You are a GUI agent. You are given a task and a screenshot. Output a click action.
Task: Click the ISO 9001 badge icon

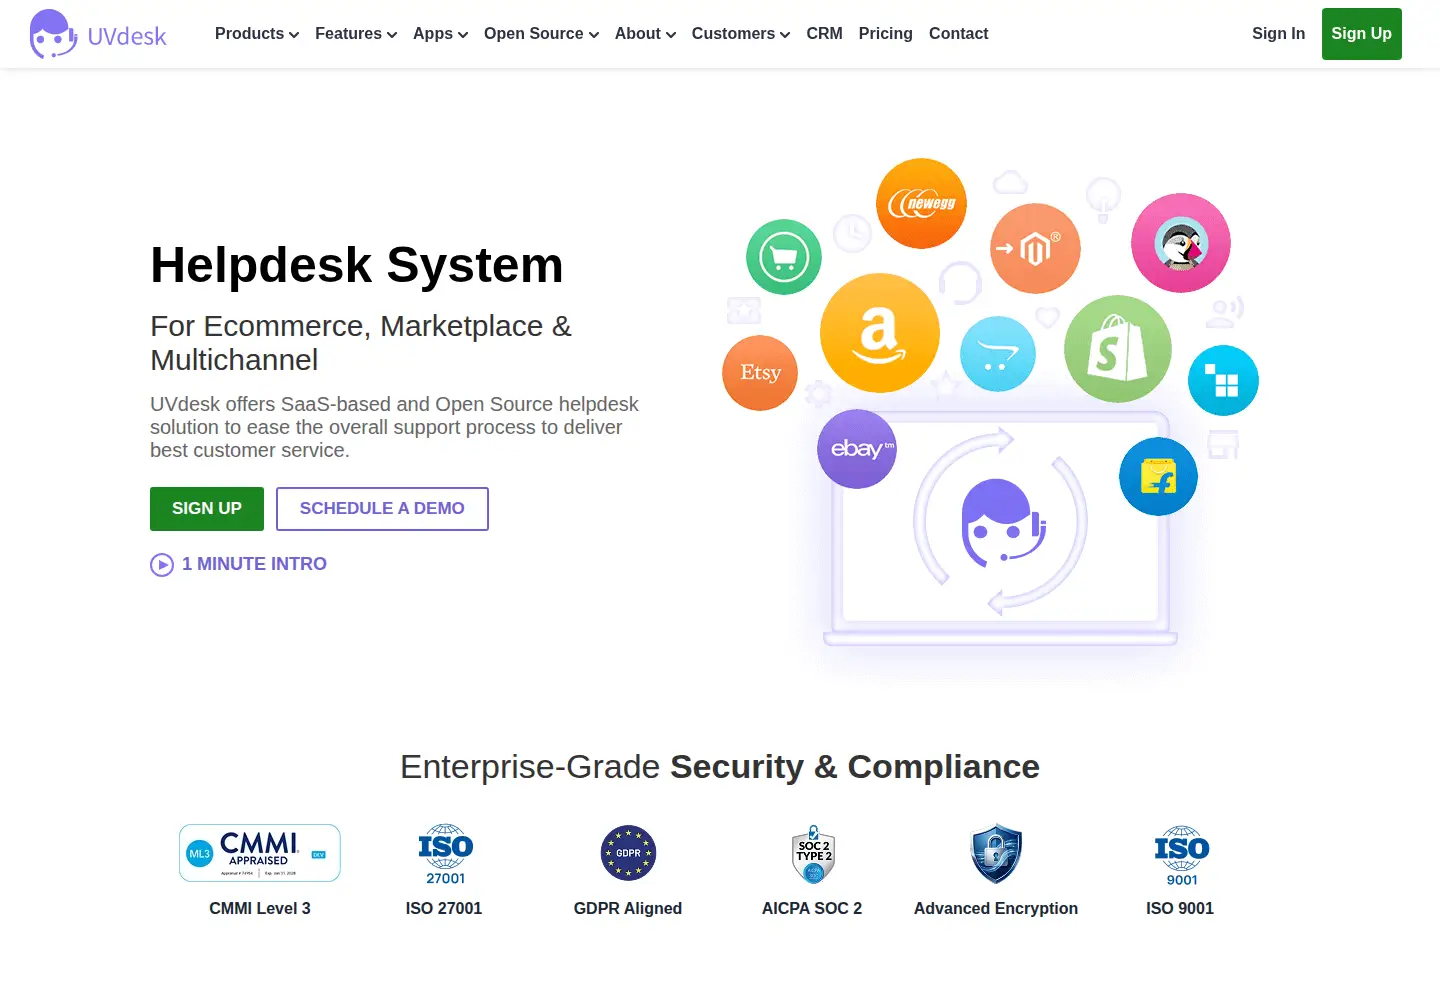1182,855
